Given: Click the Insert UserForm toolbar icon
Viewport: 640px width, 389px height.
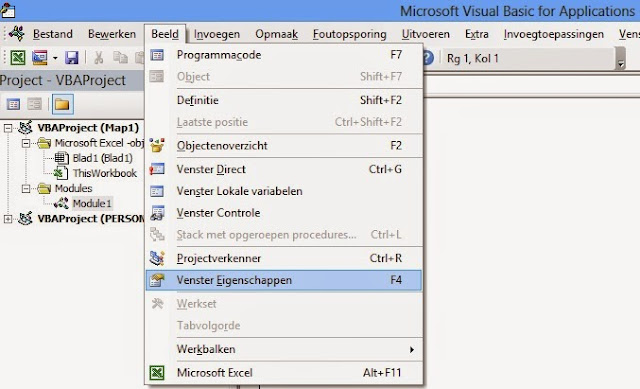Looking at the screenshot, I should point(40,58).
